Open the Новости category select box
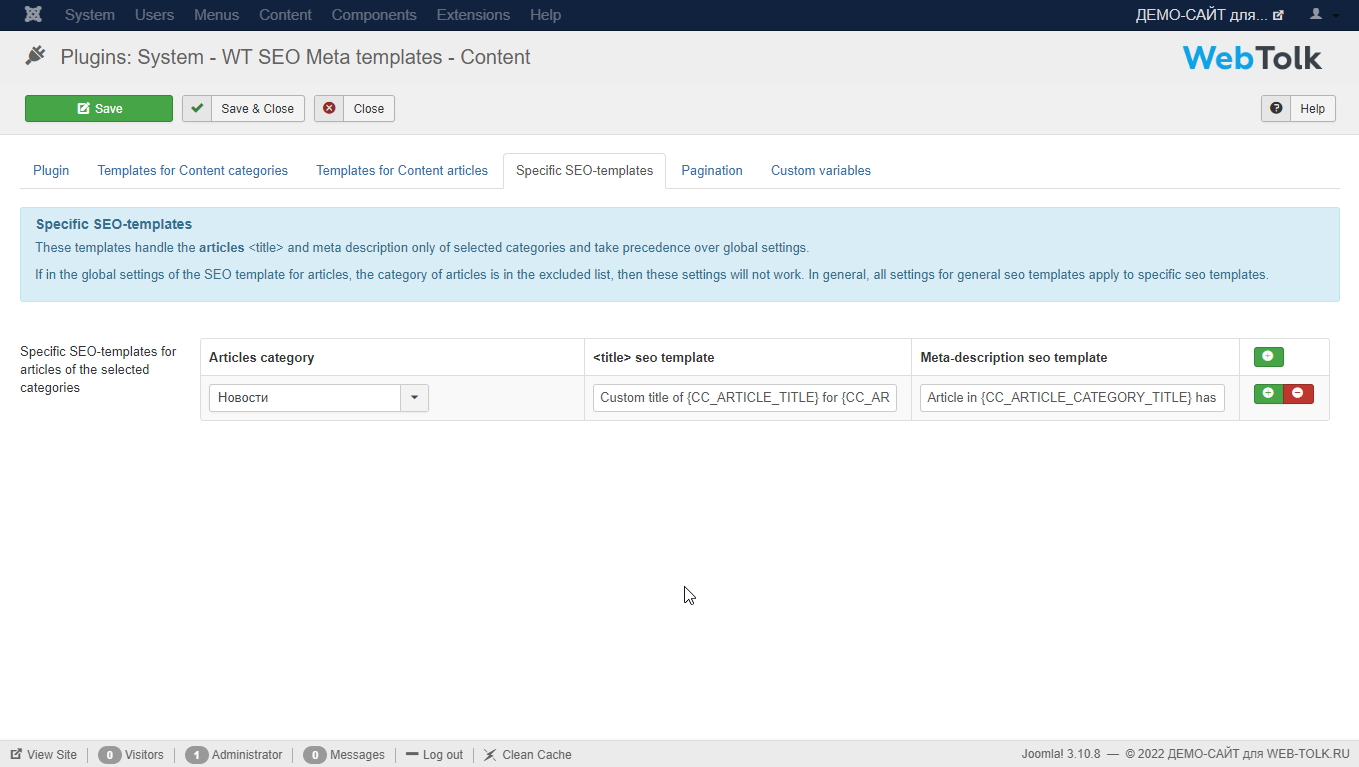This screenshot has width=1359, height=767. point(305,398)
